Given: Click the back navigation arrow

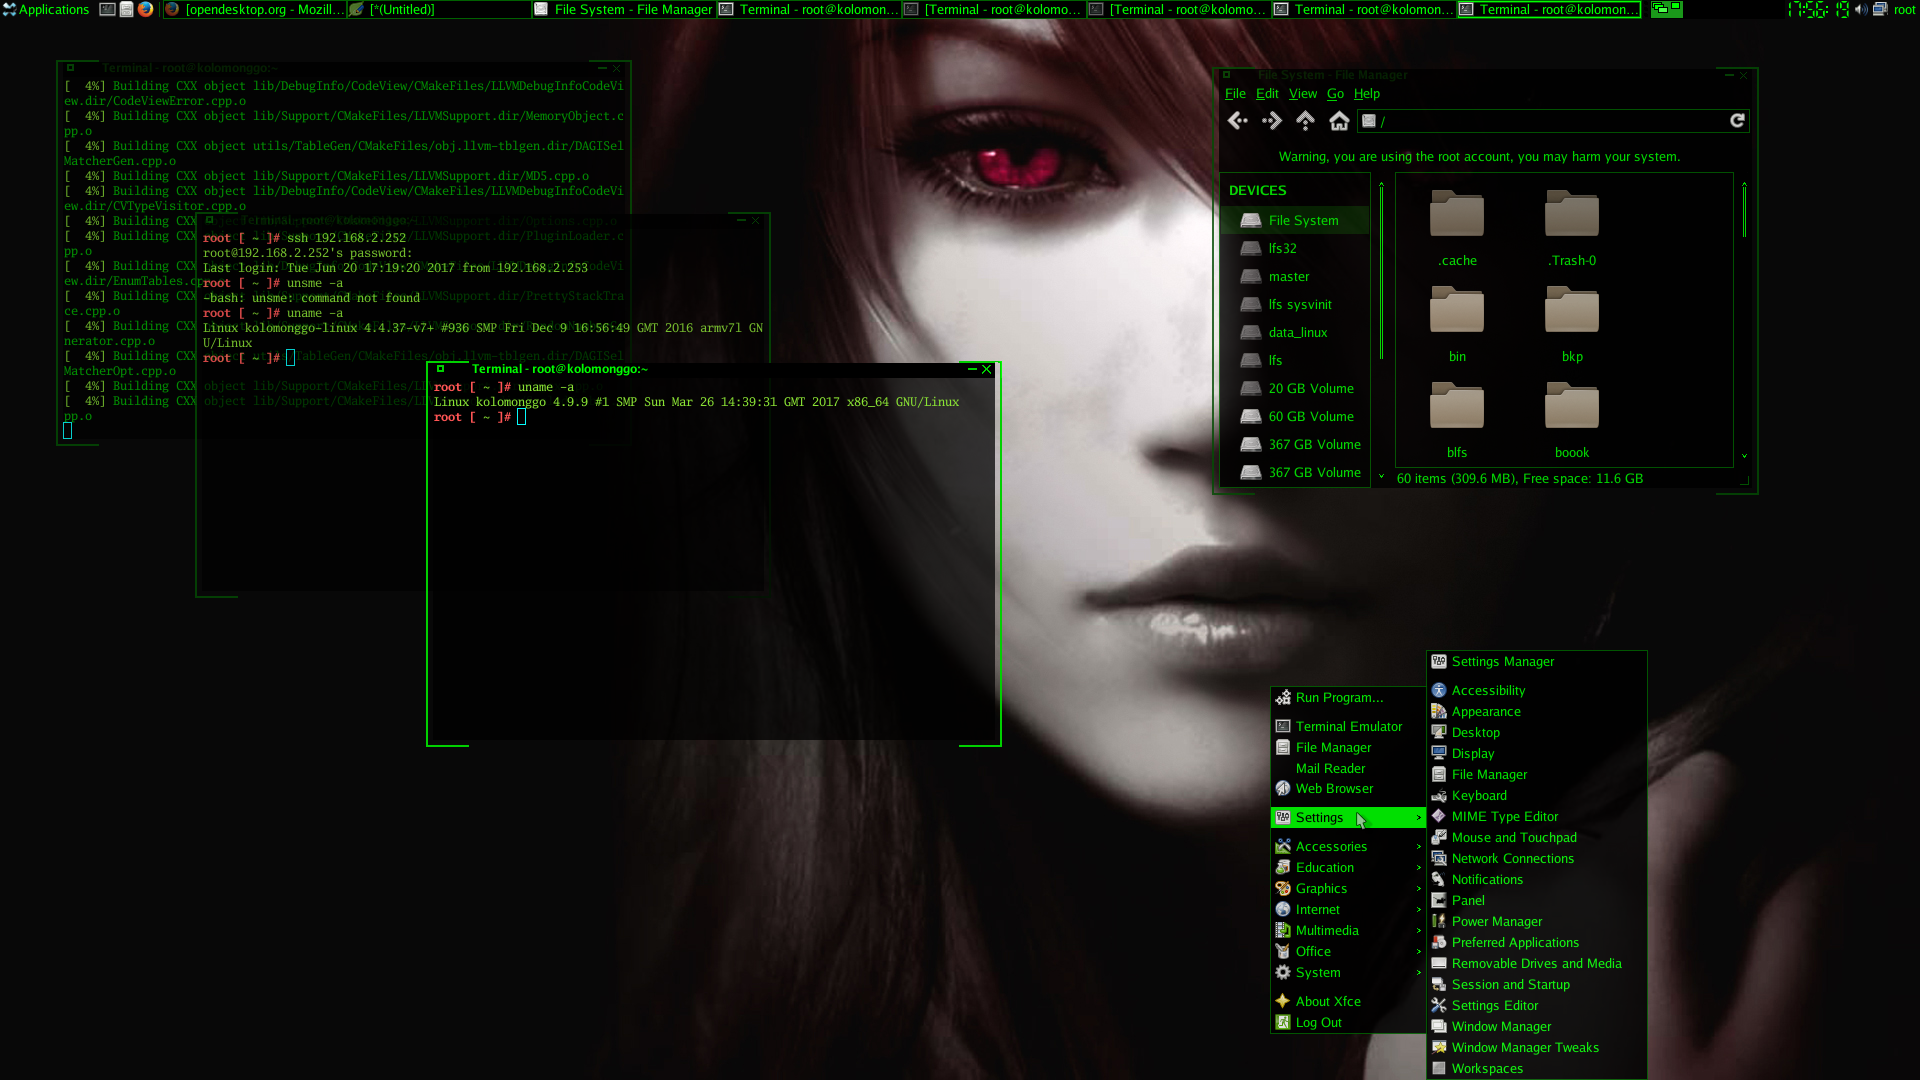Looking at the screenshot, I should pos(1237,120).
